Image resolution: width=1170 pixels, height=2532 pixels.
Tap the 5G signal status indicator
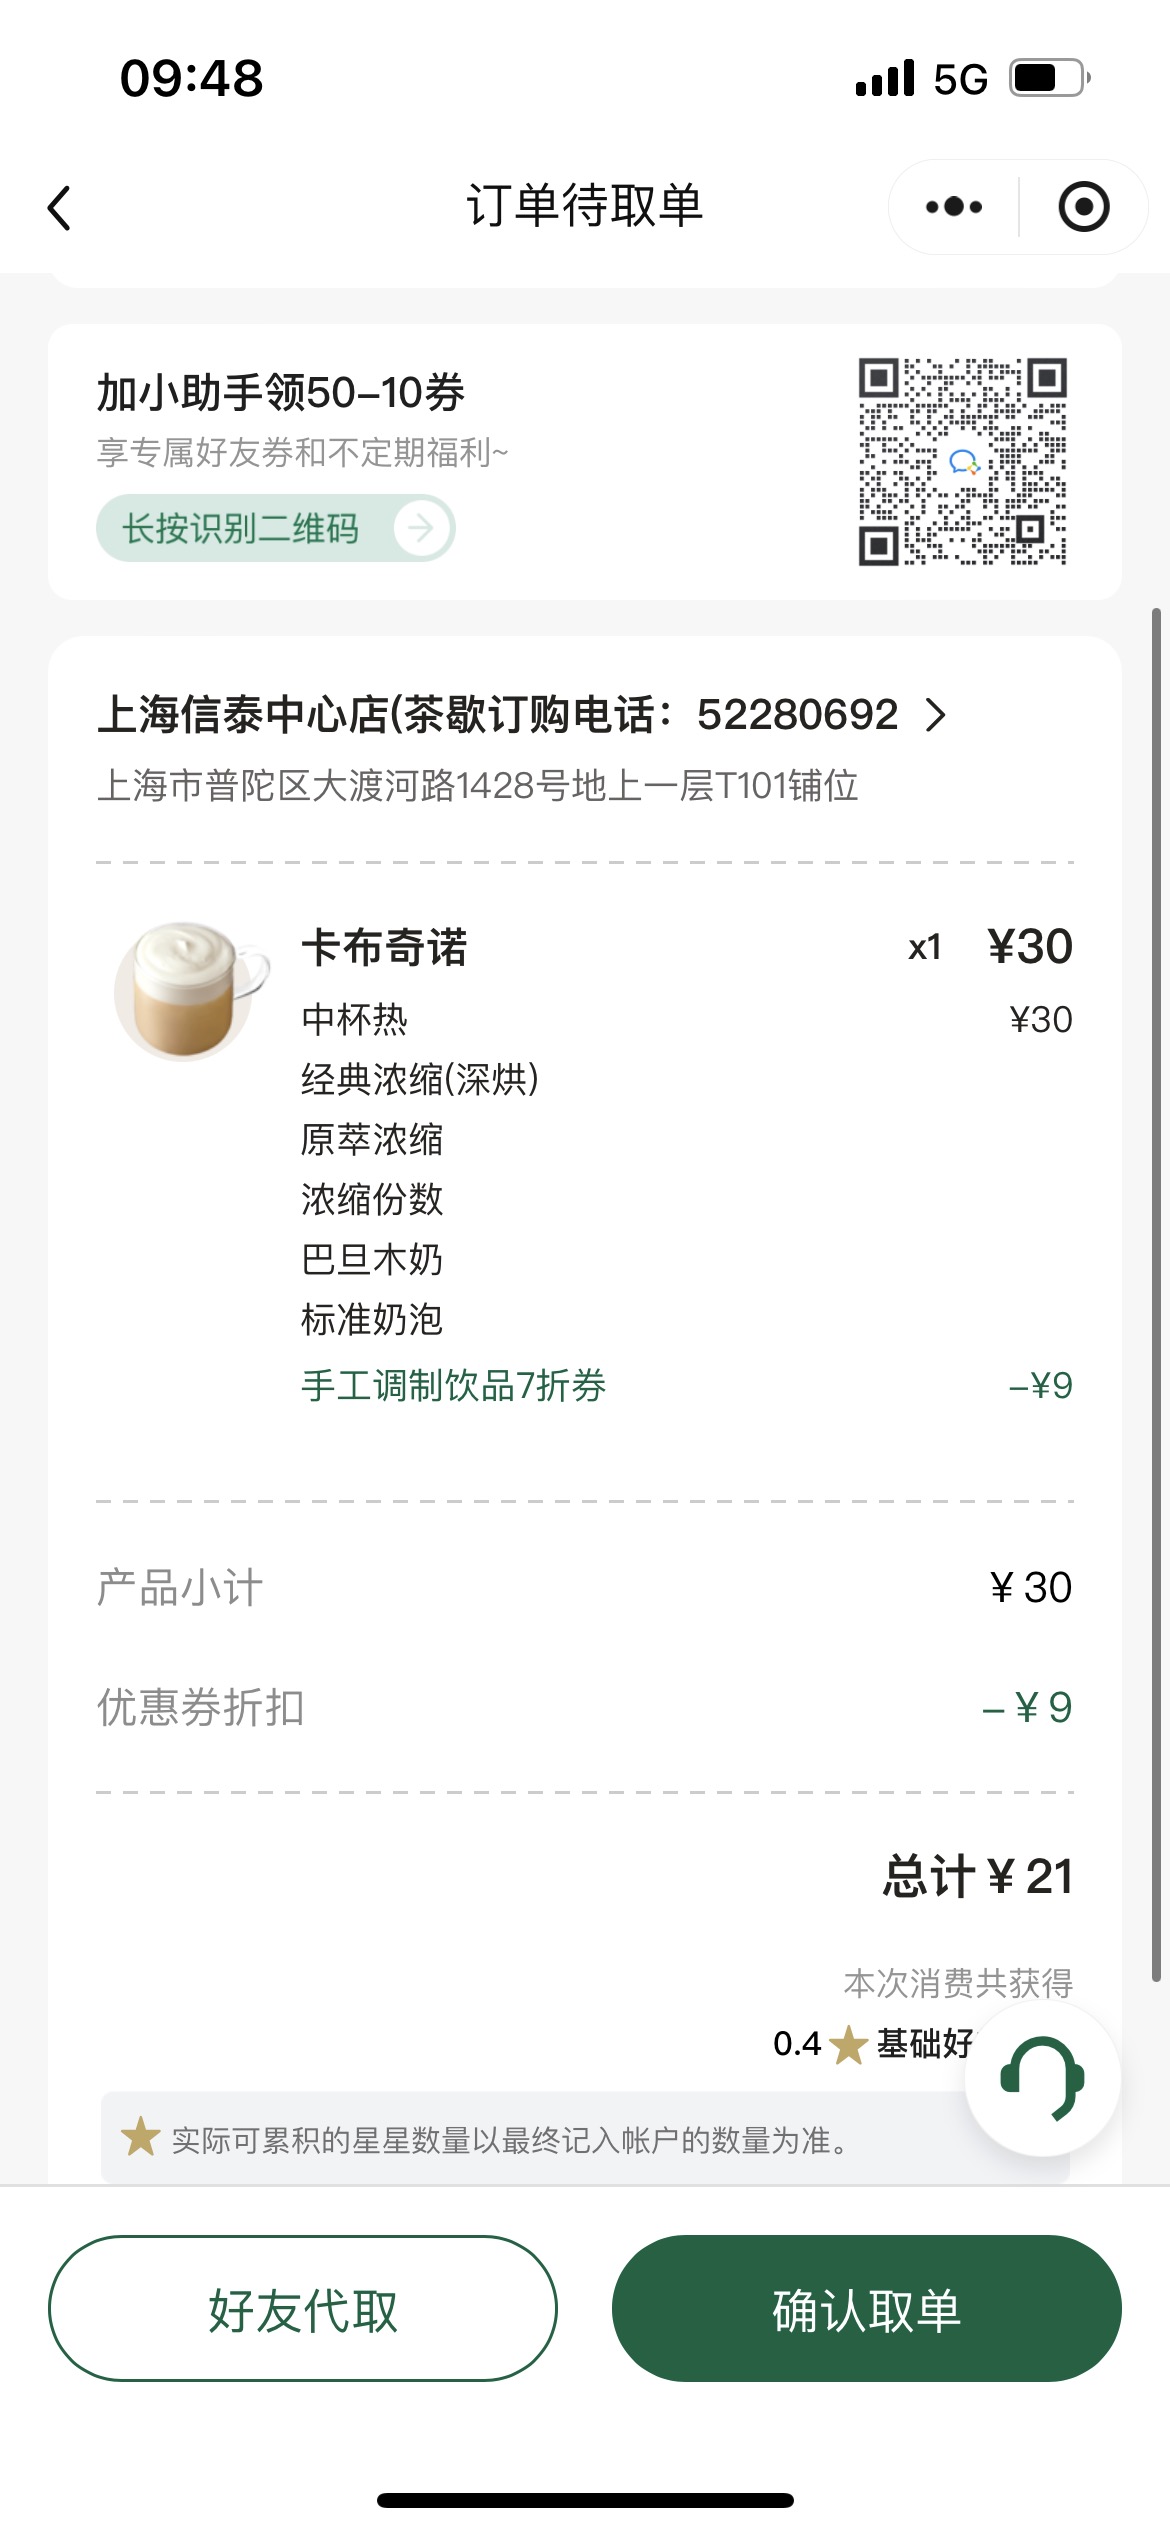(960, 79)
